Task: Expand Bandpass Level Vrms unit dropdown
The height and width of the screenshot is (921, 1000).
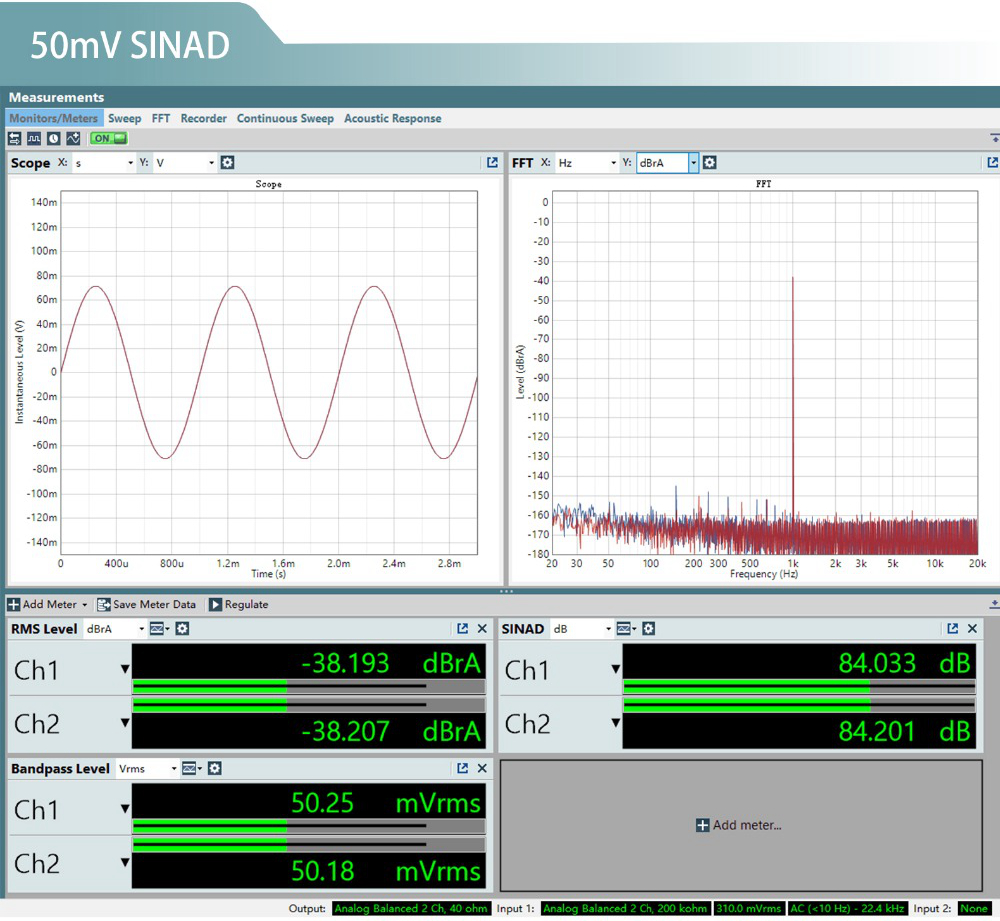Action: point(173,769)
